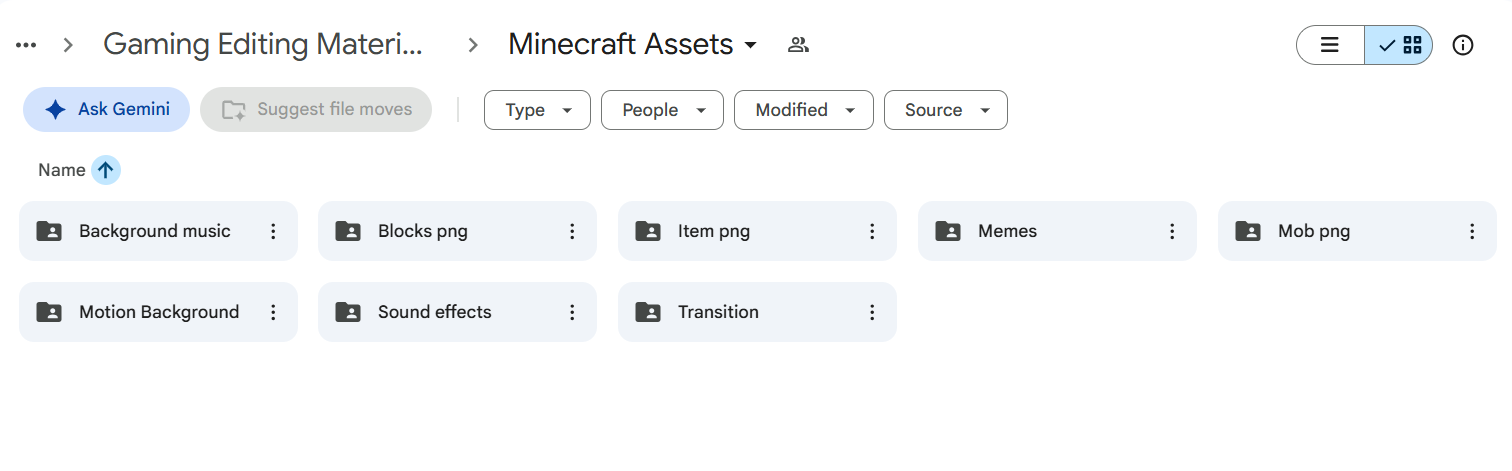Go to Gaming Editing Materi... breadcrumb folder
Screen dimensions: 1512x471
tap(263, 44)
